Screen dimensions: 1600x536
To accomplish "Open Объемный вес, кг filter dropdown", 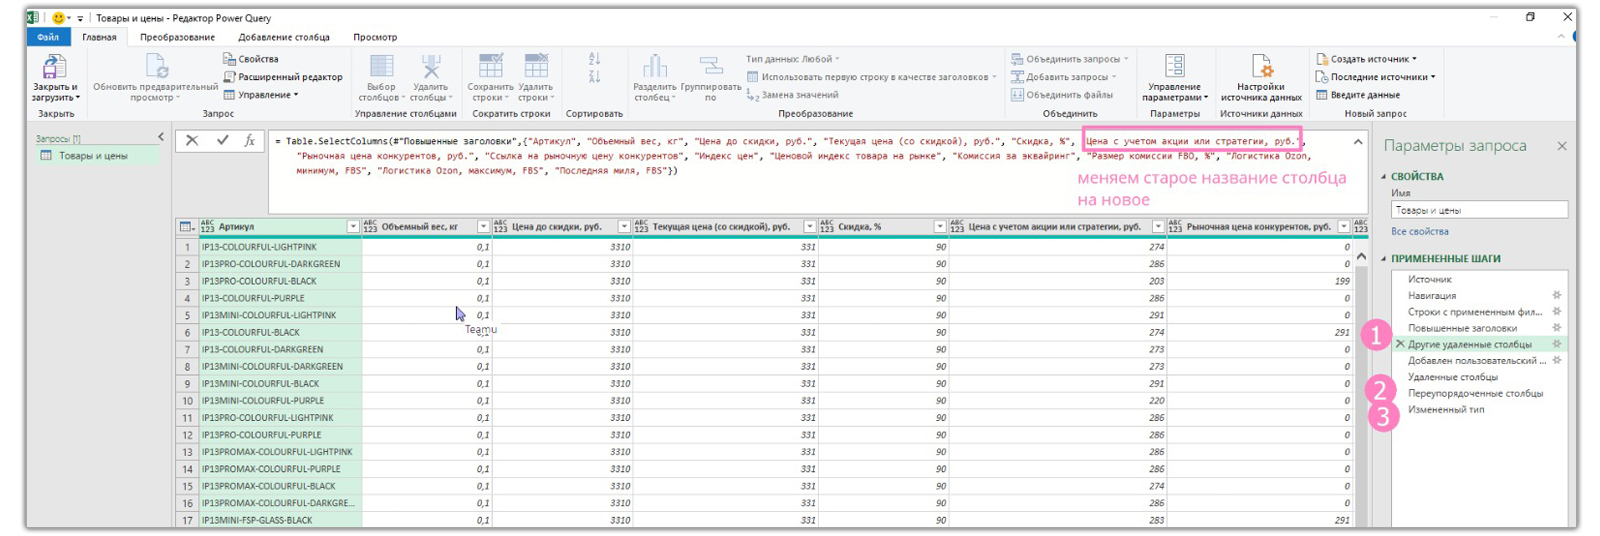I will tap(483, 227).
